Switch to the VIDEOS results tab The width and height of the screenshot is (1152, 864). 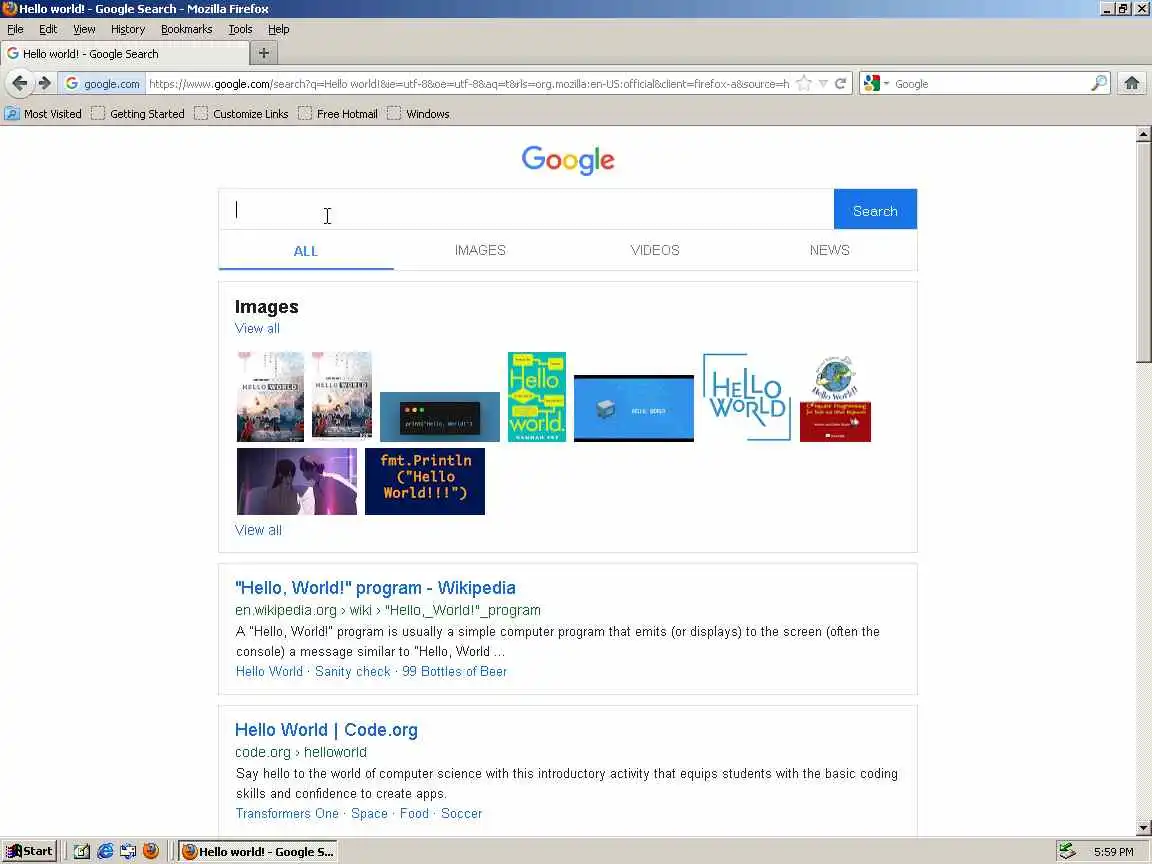pos(655,251)
